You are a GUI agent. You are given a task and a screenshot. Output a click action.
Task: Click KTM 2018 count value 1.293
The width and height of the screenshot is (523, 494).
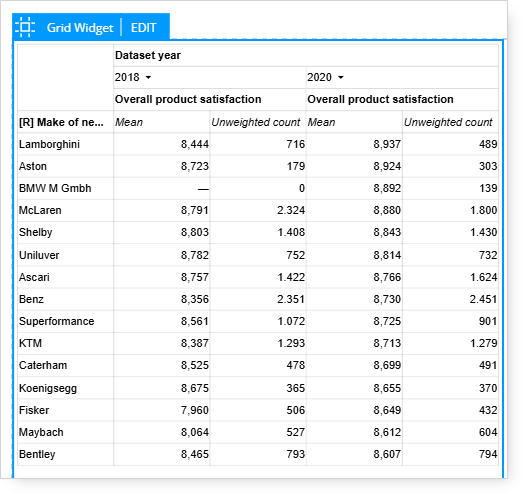pos(292,343)
